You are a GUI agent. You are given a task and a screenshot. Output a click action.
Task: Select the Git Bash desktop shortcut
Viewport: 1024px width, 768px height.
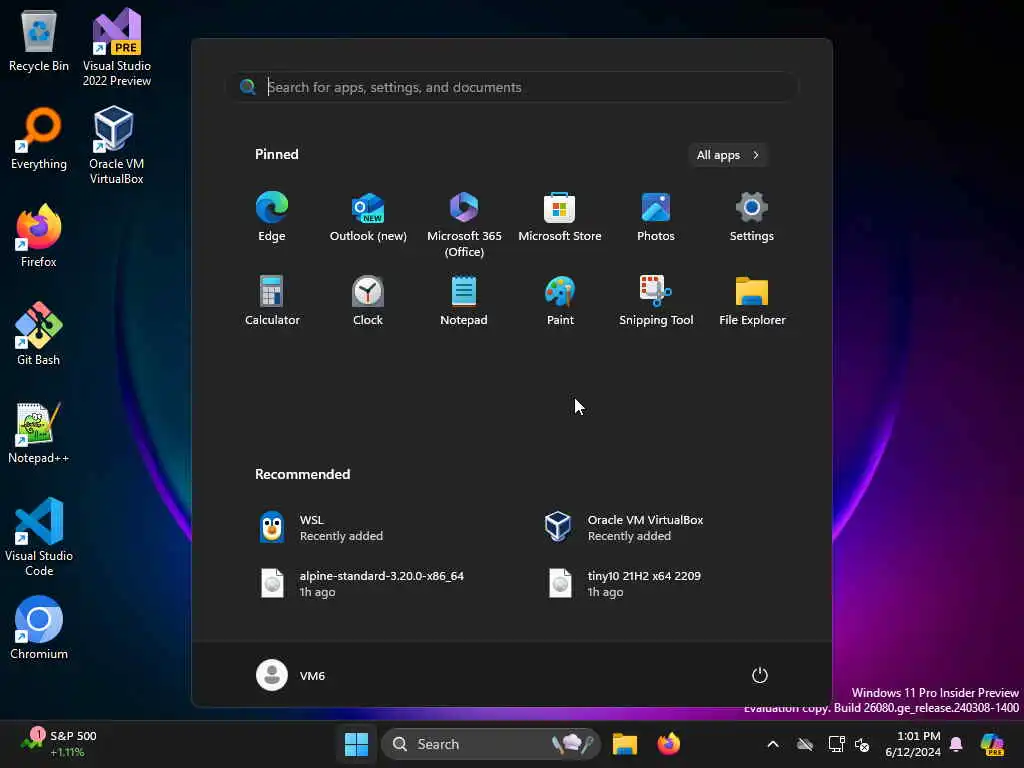pos(39,334)
